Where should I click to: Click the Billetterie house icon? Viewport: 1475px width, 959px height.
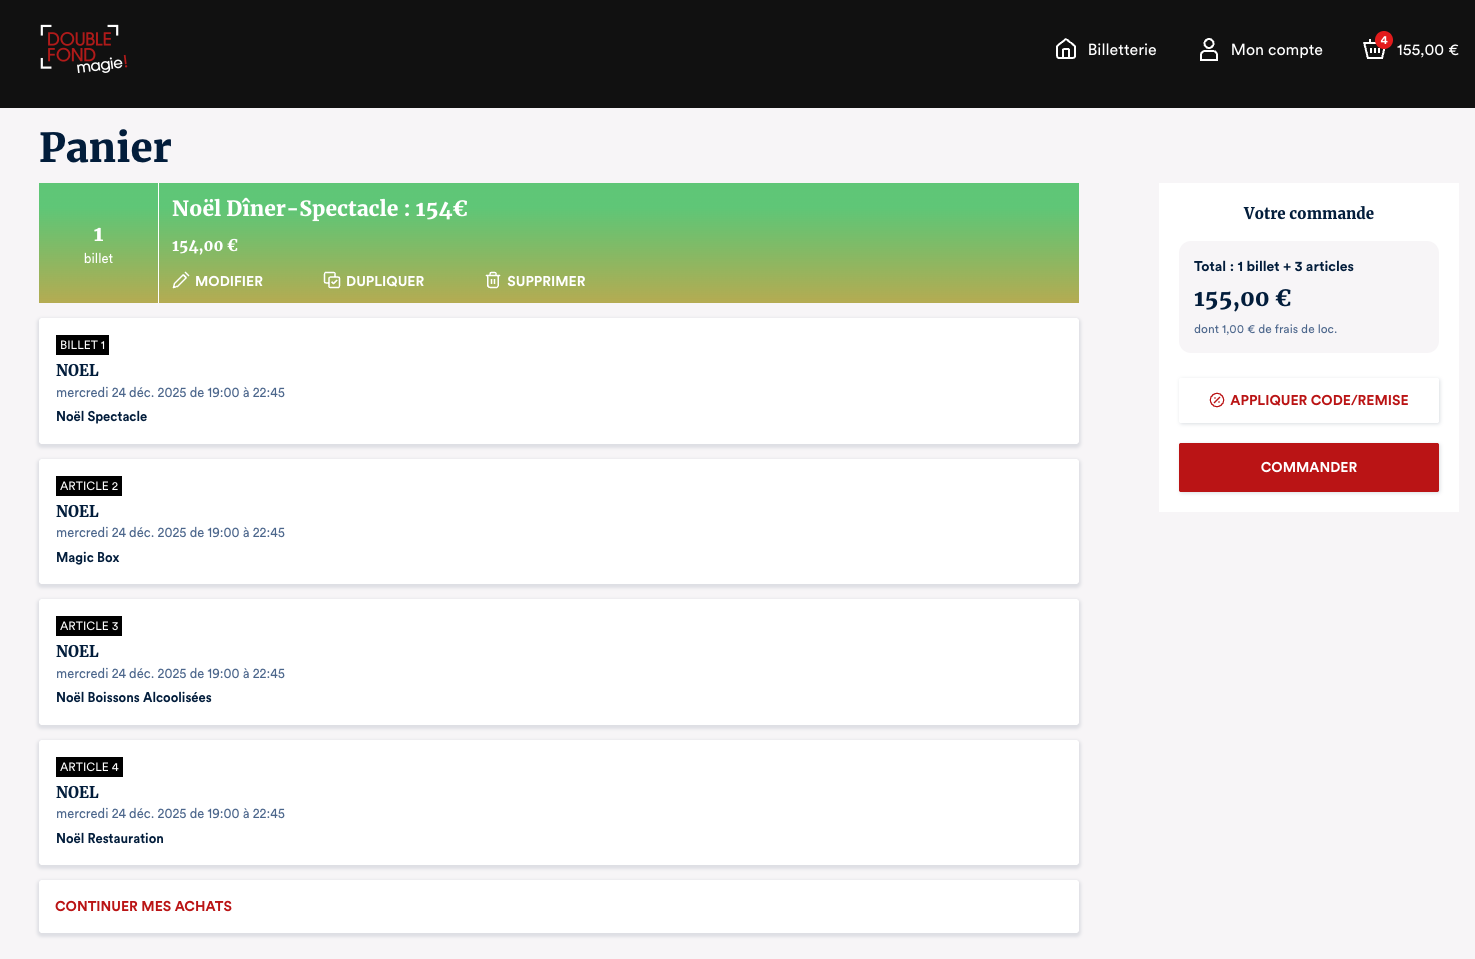click(1066, 49)
